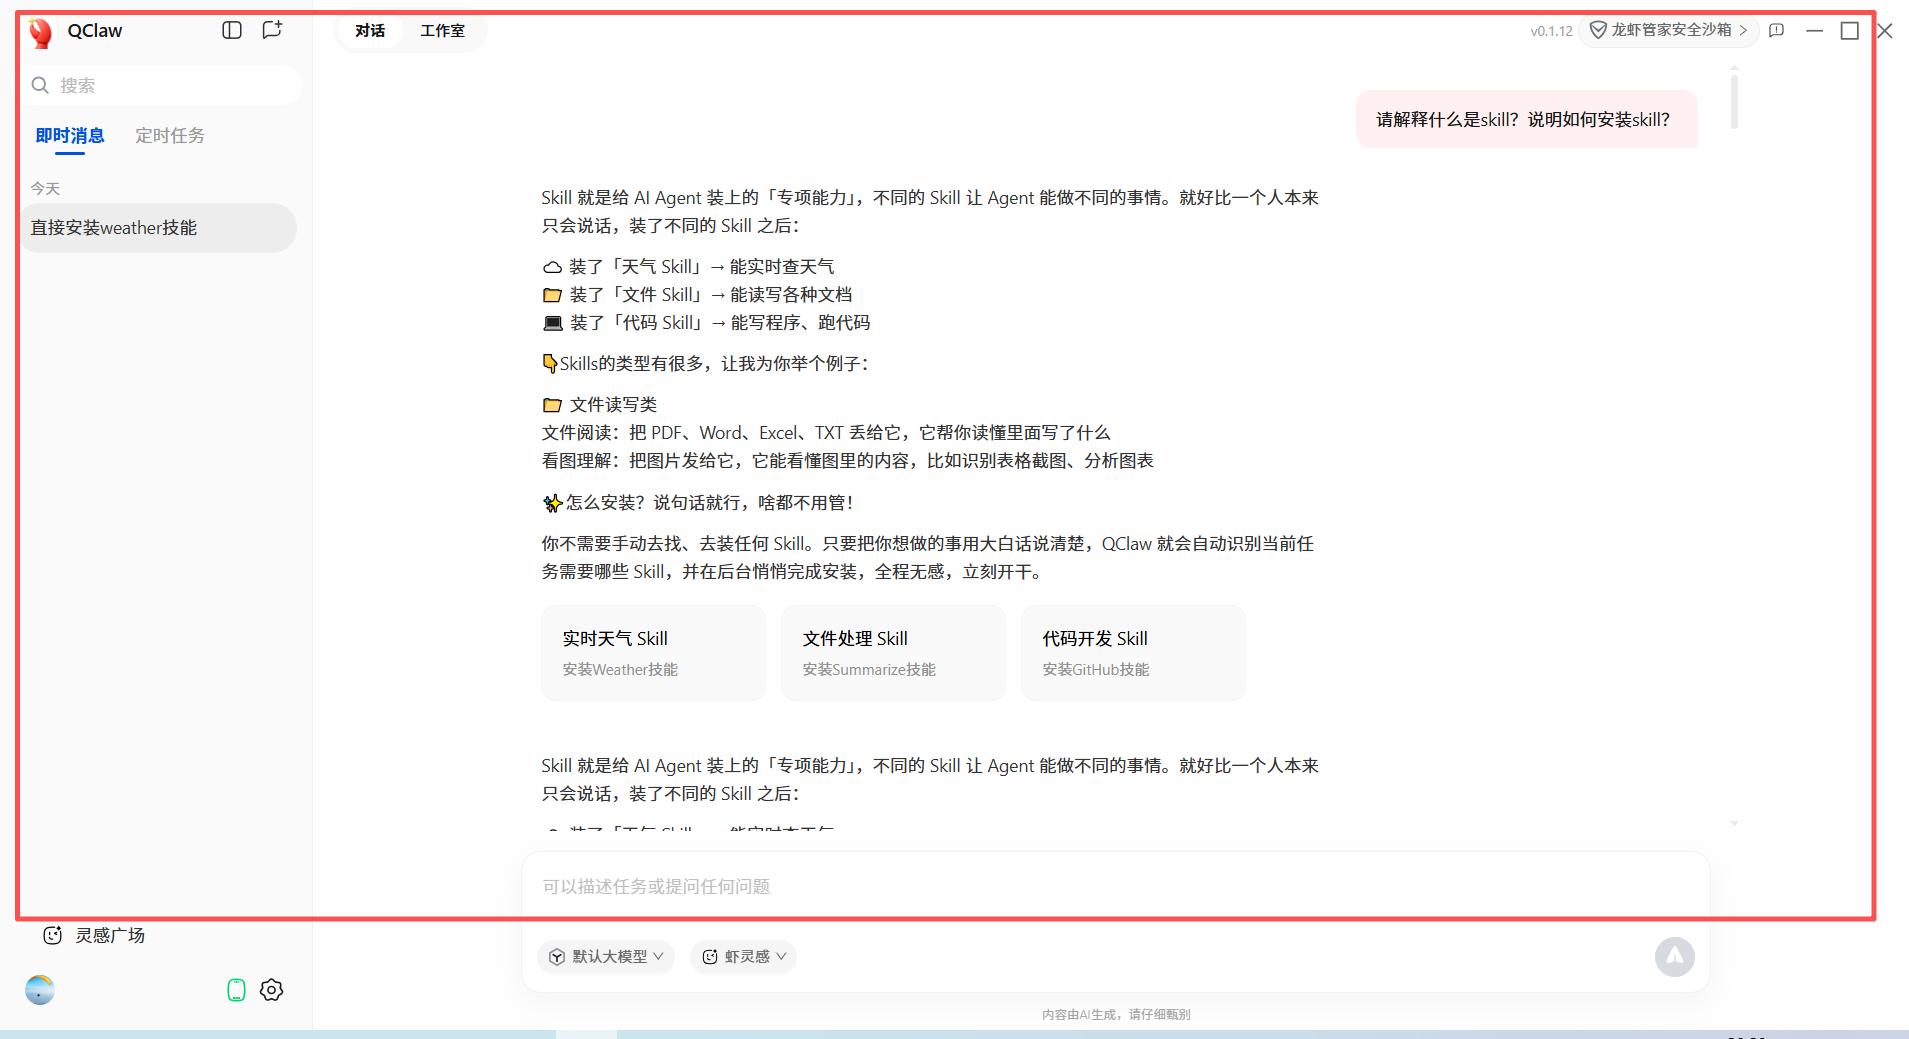Open the feedback icon beside the sandbox badge

pos(1776,30)
